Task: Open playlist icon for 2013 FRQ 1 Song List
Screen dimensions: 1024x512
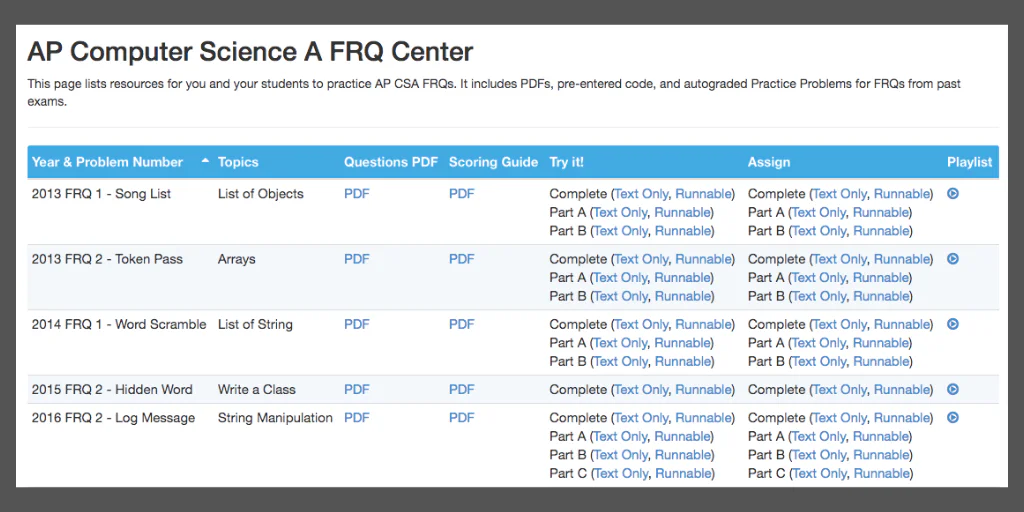Action: point(953,193)
